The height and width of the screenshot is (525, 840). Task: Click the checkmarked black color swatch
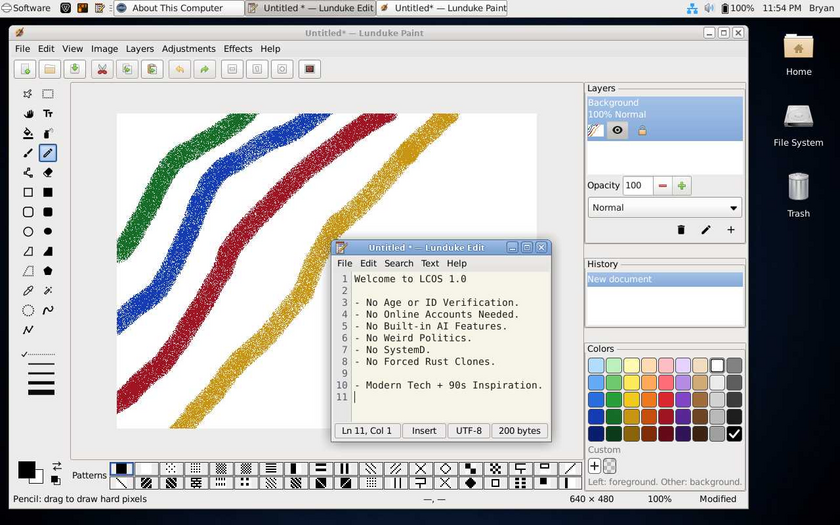(x=734, y=433)
